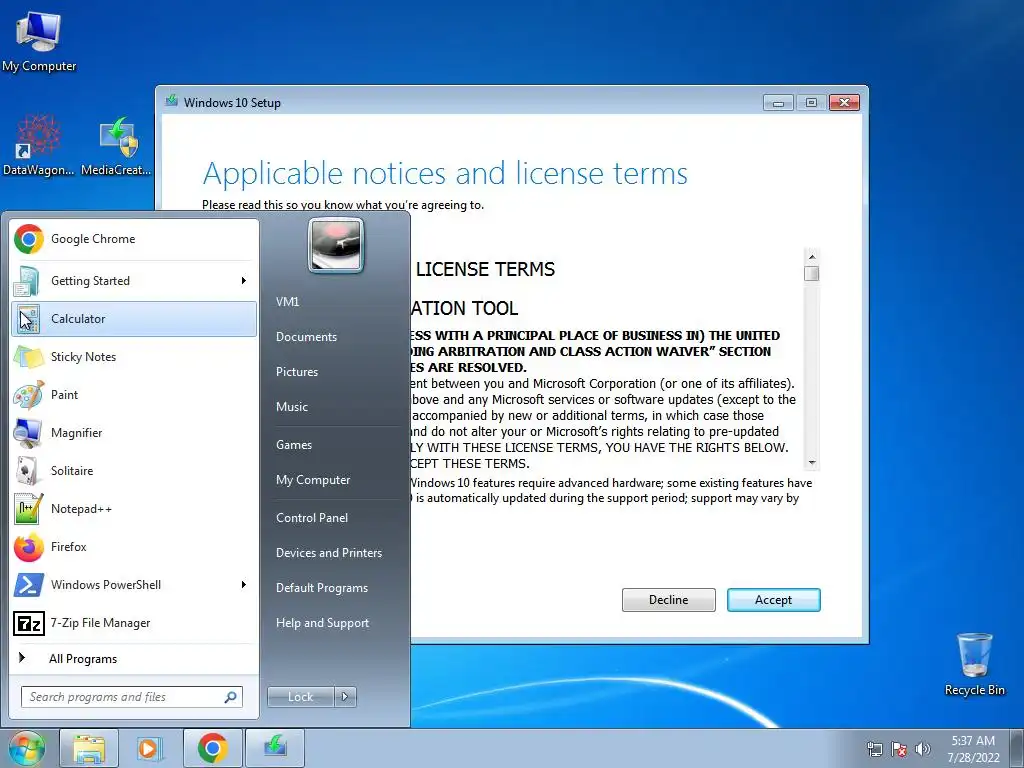Viewport: 1024px width, 768px height.
Task: Open Magnifier from the Start menu
Action: point(134,432)
